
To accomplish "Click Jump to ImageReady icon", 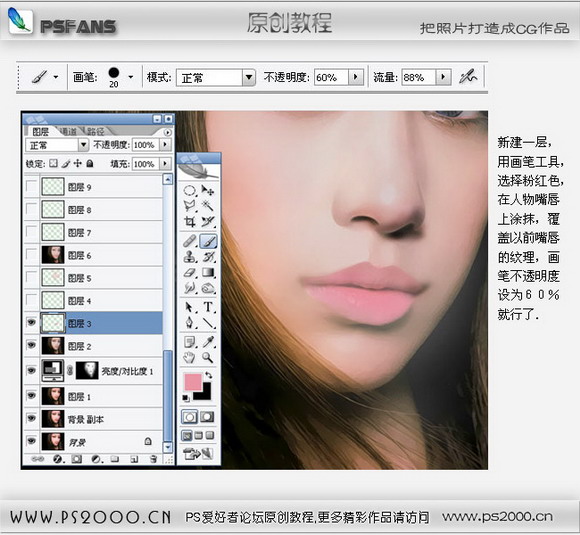I will (x=198, y=453).
